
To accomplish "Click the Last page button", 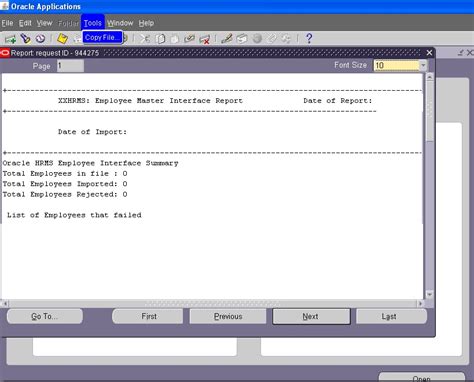I will tap(391, 316).
